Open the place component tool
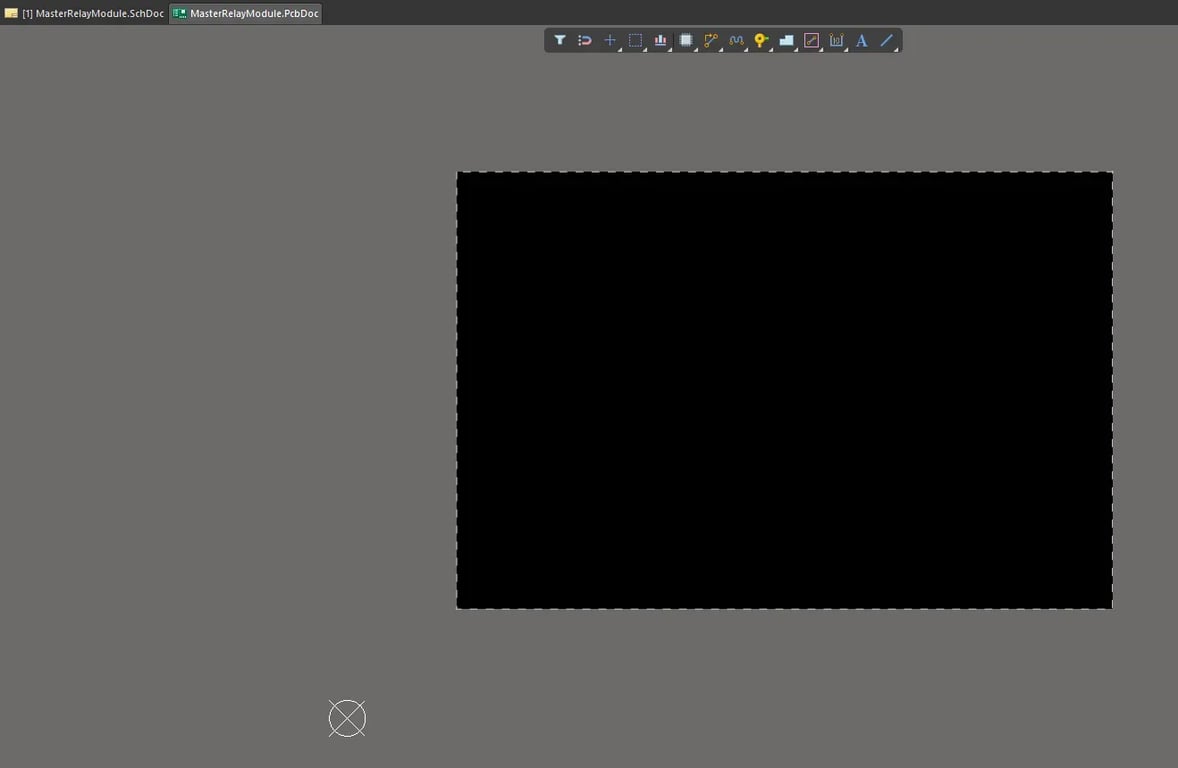This screenshot has width=1178, height=768. click(660, 40)
